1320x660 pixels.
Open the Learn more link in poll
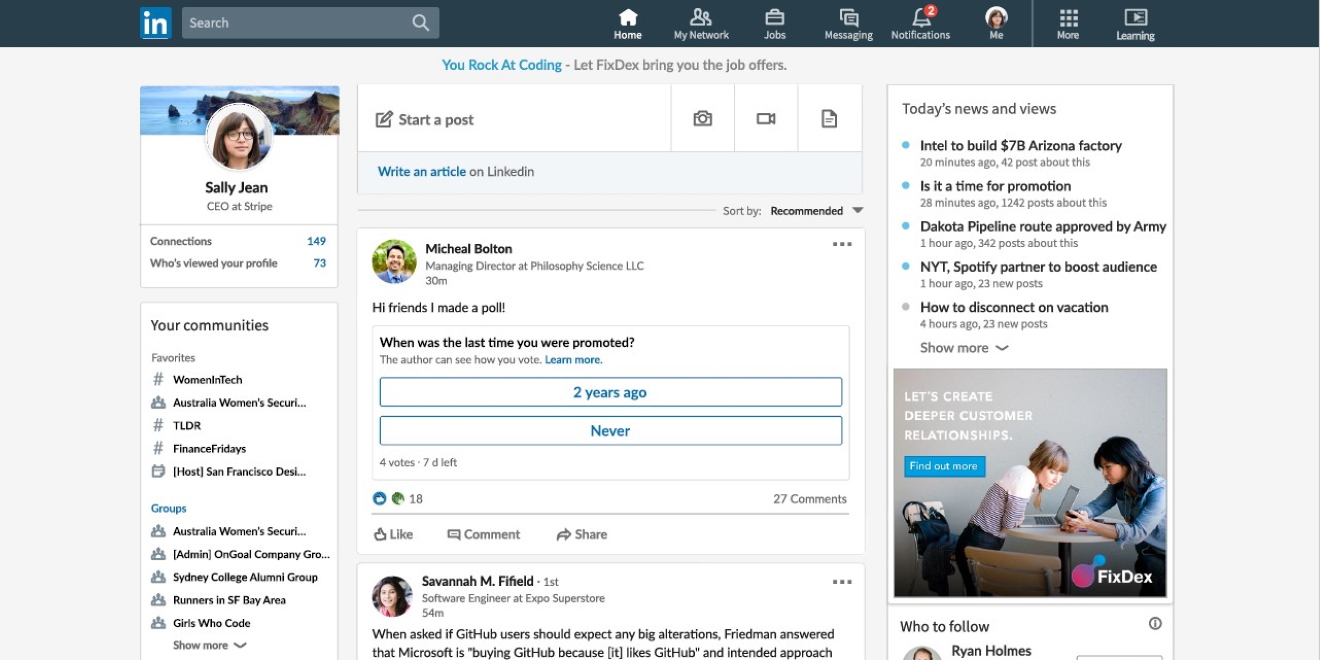coord(574,360)
